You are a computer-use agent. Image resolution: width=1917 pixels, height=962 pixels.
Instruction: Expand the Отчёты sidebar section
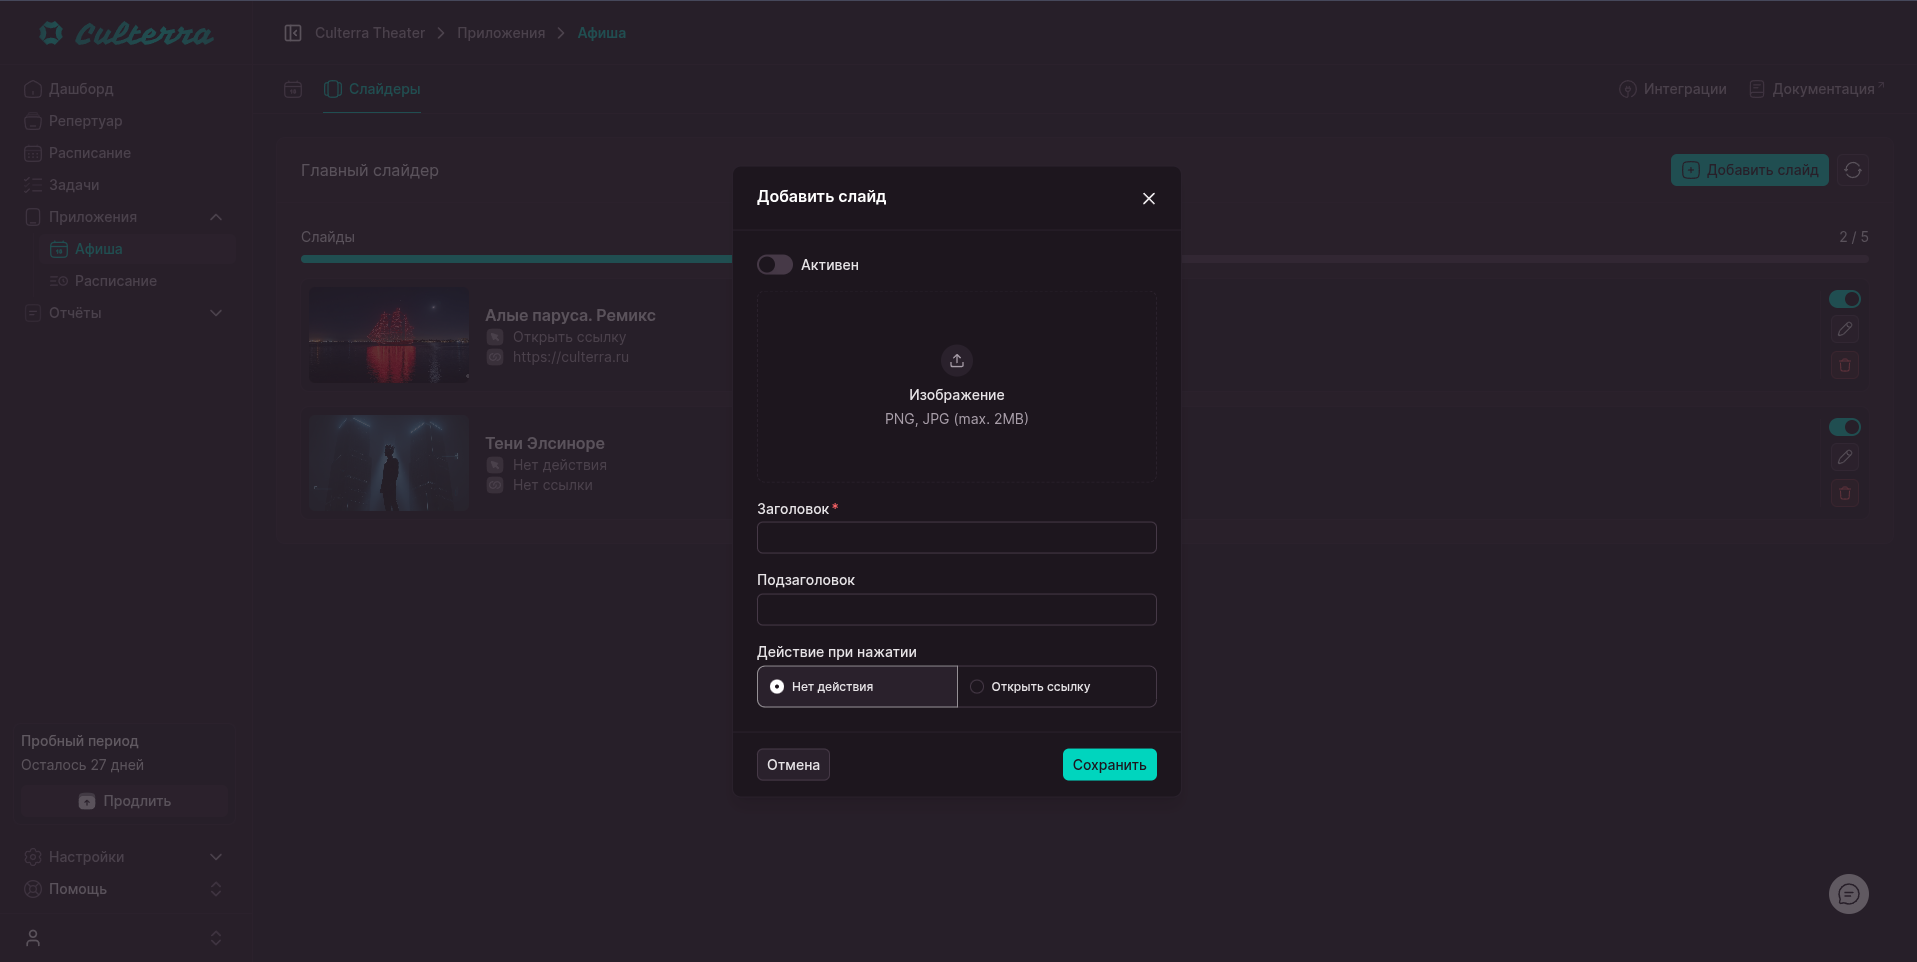click(x=216, y=313)
